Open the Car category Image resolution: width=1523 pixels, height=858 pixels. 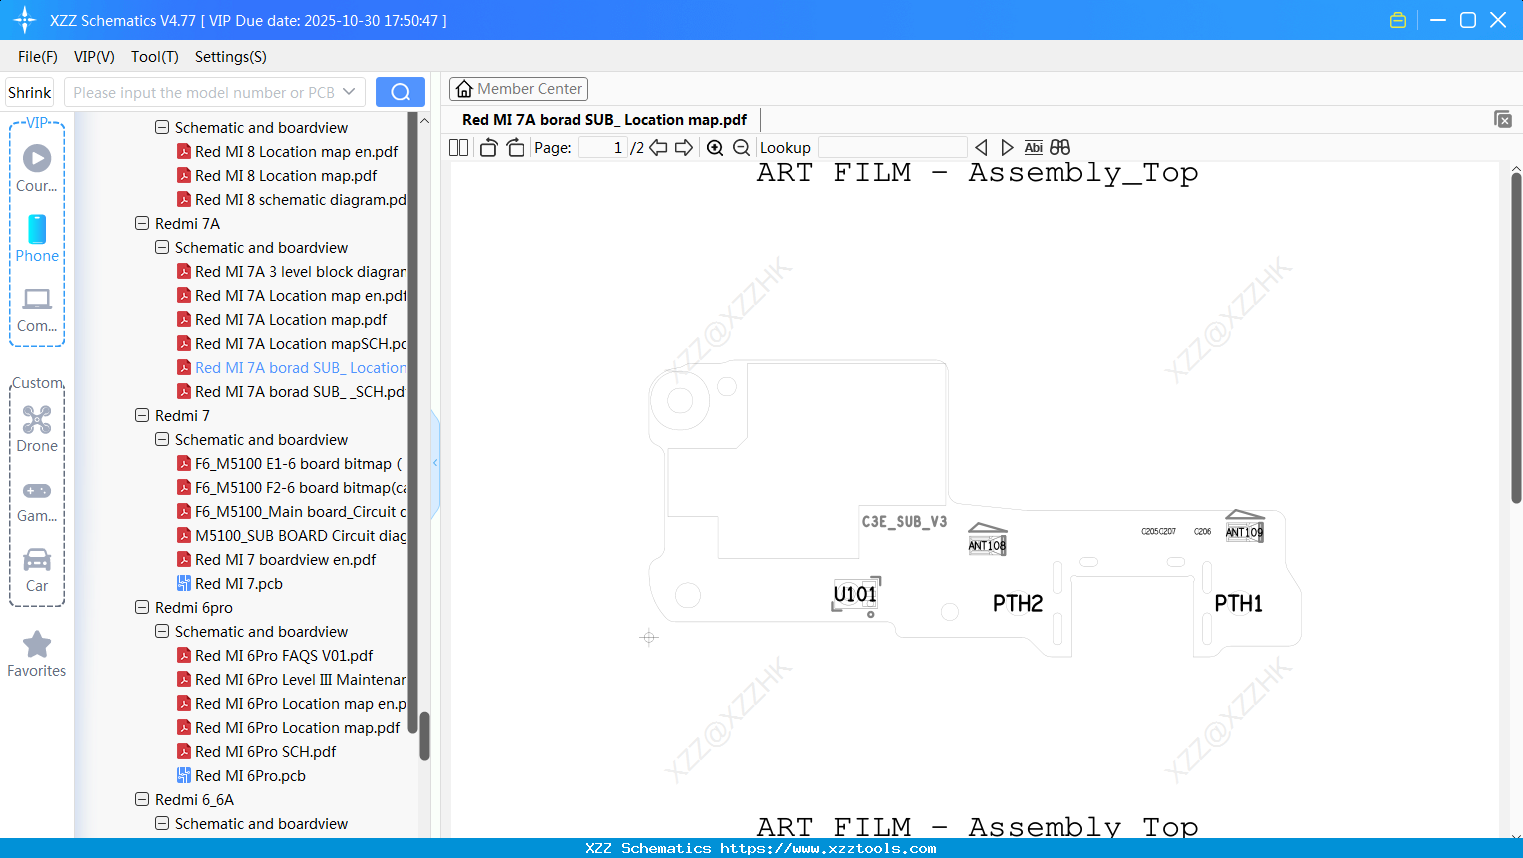(37, 569)
